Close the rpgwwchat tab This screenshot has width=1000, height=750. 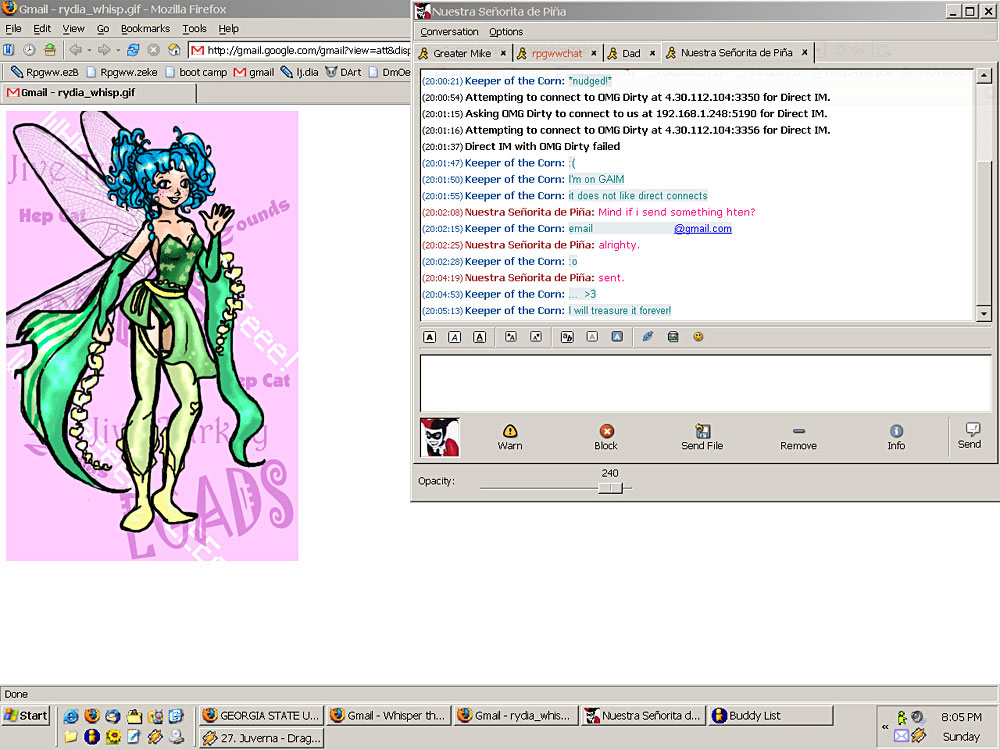[x=594, y=54]
